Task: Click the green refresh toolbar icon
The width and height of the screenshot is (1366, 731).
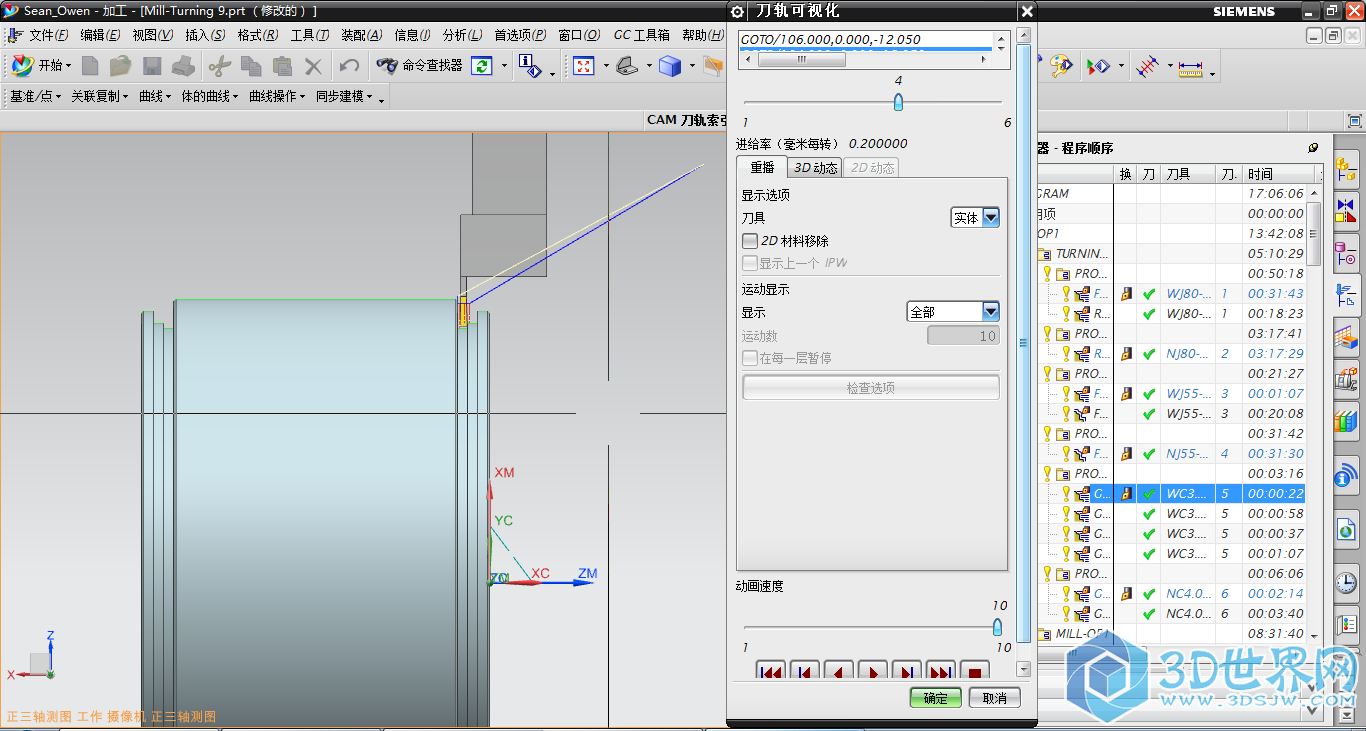Action: pos(482,65)
